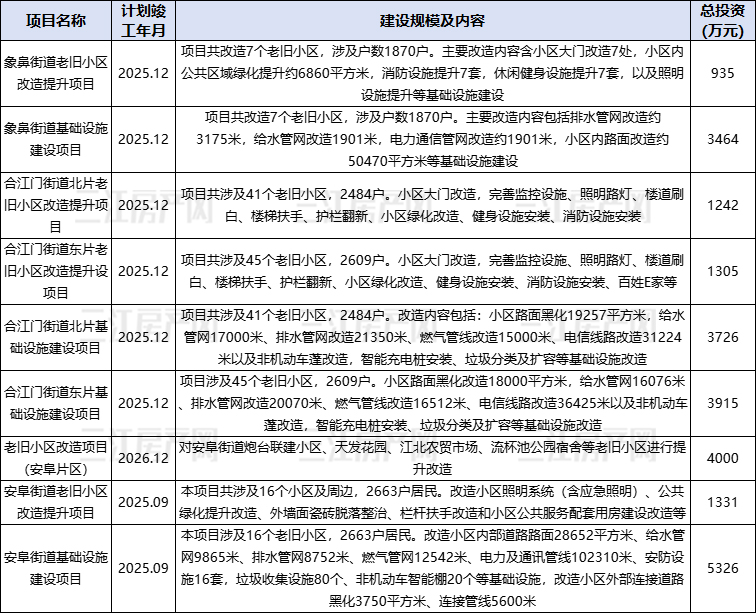Select the 安阜街道基础设施建设项目 cell
The height and width of the screenshot is (613, 756).
coord(56,569)
